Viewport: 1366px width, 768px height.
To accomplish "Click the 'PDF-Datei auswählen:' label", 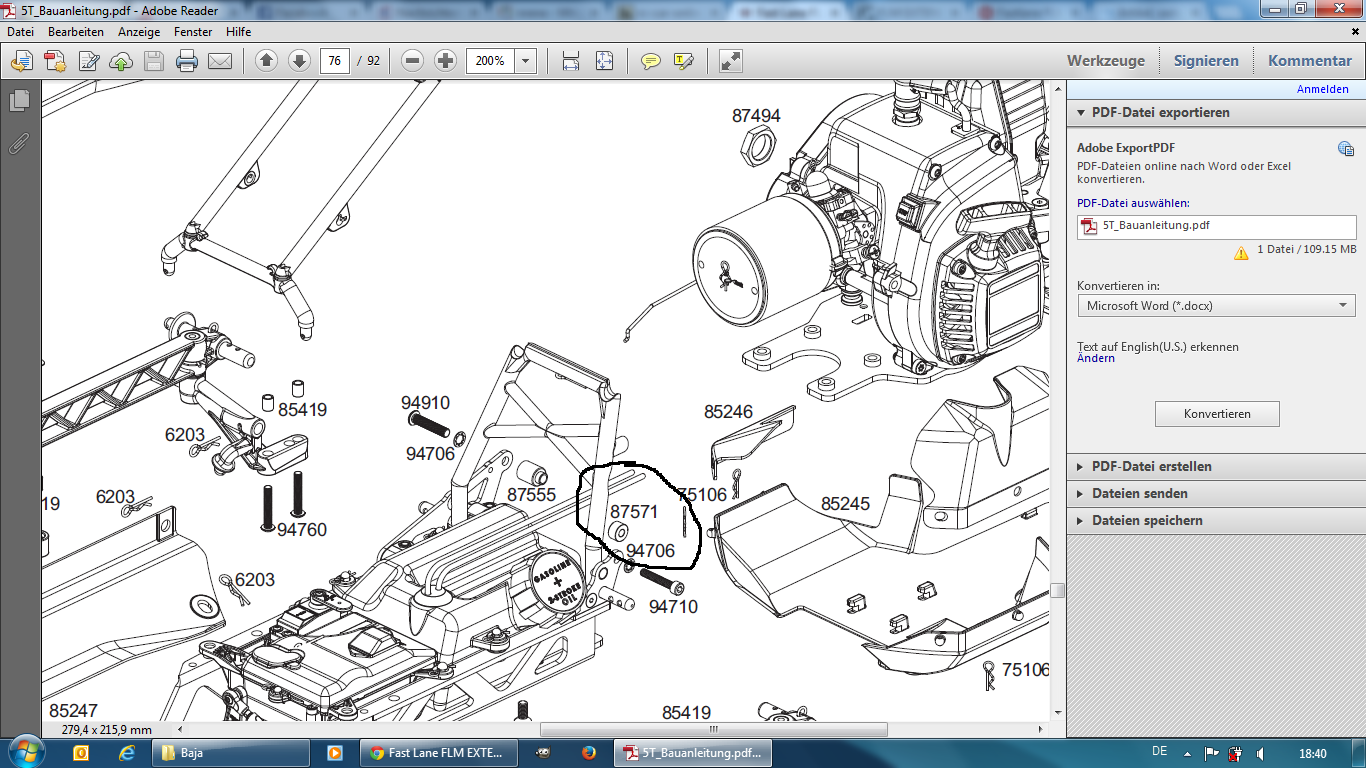I will [x=1133, y=203].
